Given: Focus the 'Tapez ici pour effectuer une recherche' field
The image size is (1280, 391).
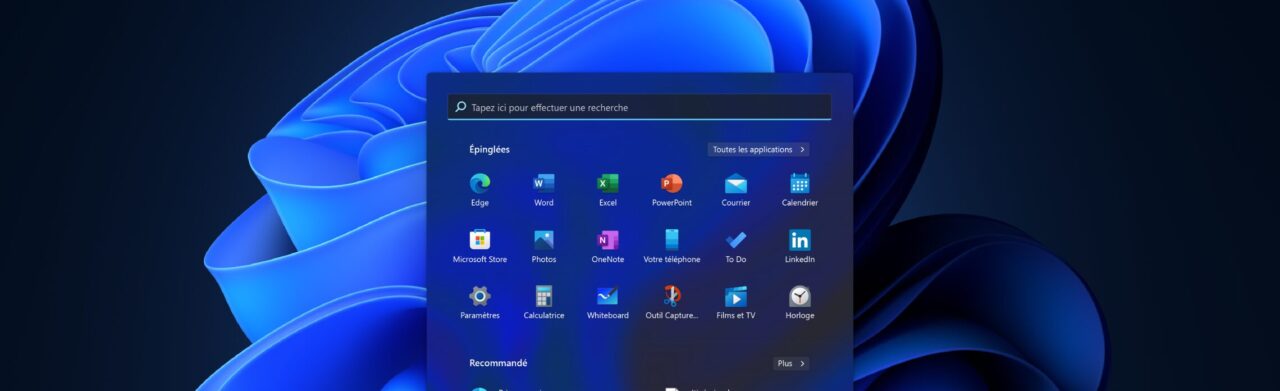Looking at the screenshot, I should click(x=639, y=107).
